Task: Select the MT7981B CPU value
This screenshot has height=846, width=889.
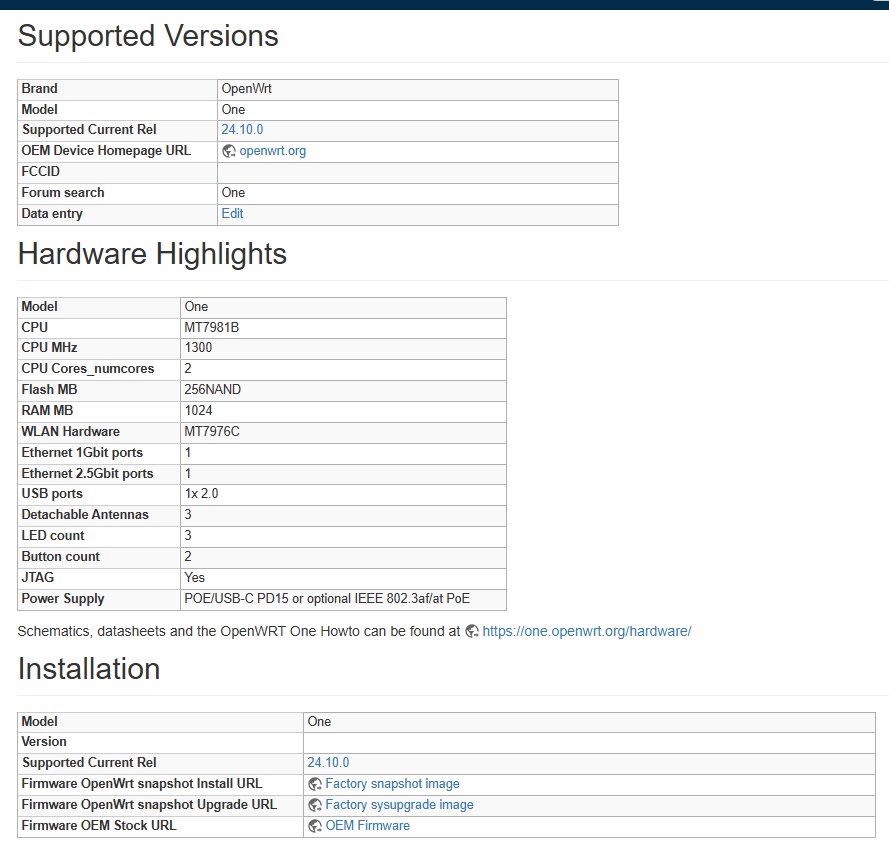Action: click(x=211, y=328)
